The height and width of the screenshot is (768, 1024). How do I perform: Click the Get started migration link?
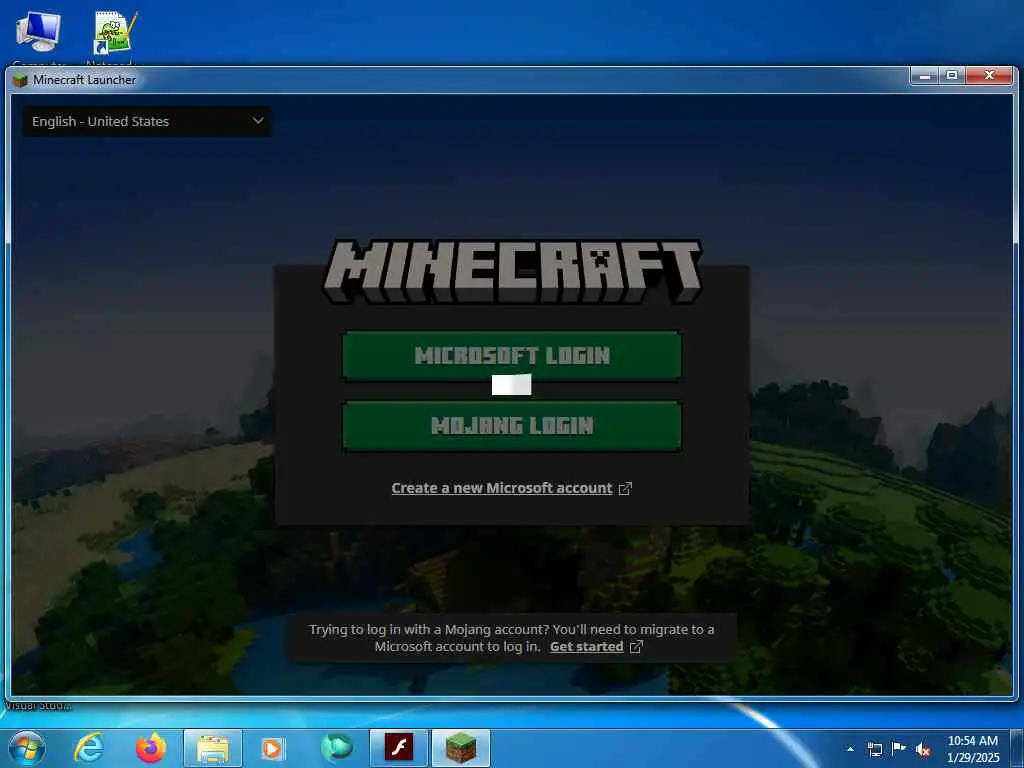tap(586, 647)
